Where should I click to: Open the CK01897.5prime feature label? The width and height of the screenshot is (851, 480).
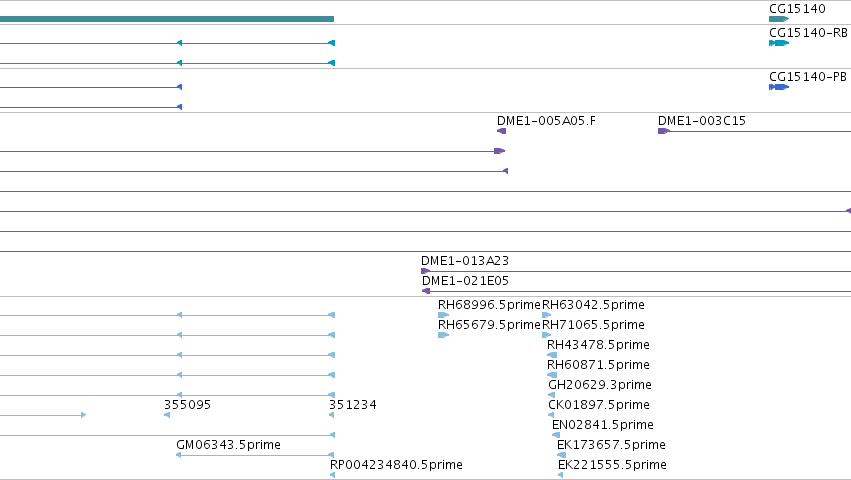coord(599,405)
